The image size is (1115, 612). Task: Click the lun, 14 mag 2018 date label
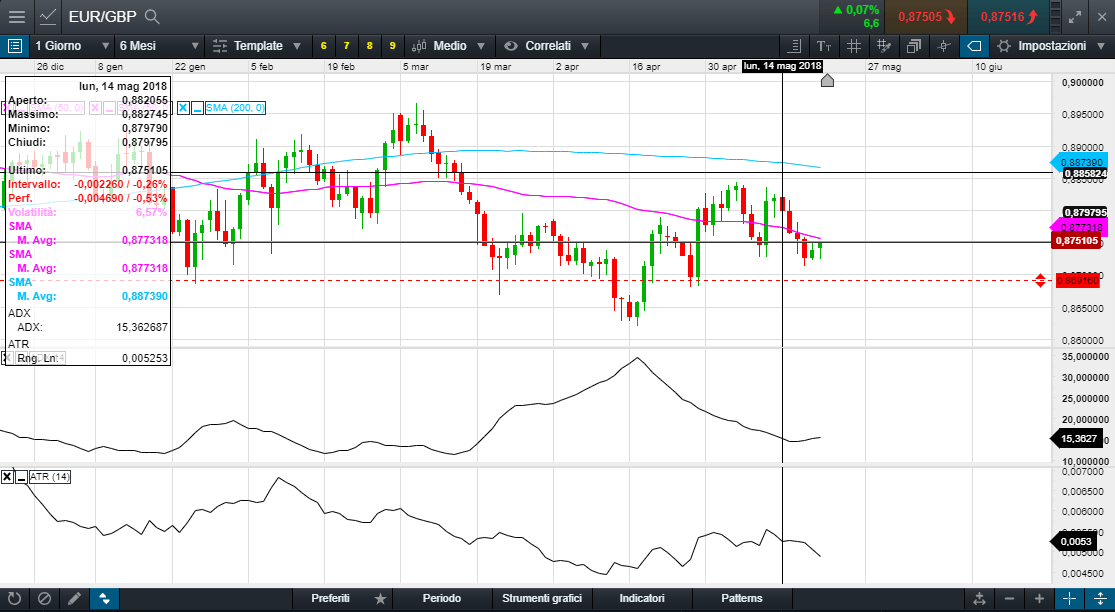(782, 66)
